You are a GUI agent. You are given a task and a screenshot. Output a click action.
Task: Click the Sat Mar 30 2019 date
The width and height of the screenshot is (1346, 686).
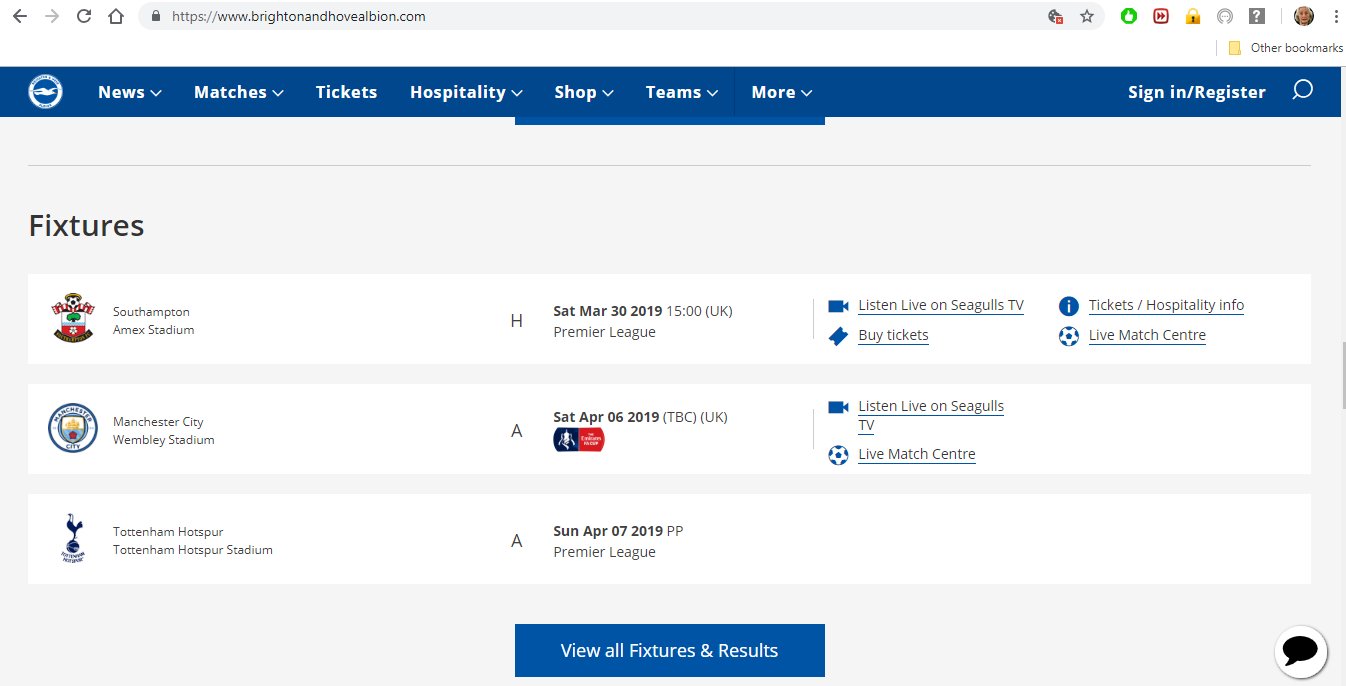(x=607, y=311)
